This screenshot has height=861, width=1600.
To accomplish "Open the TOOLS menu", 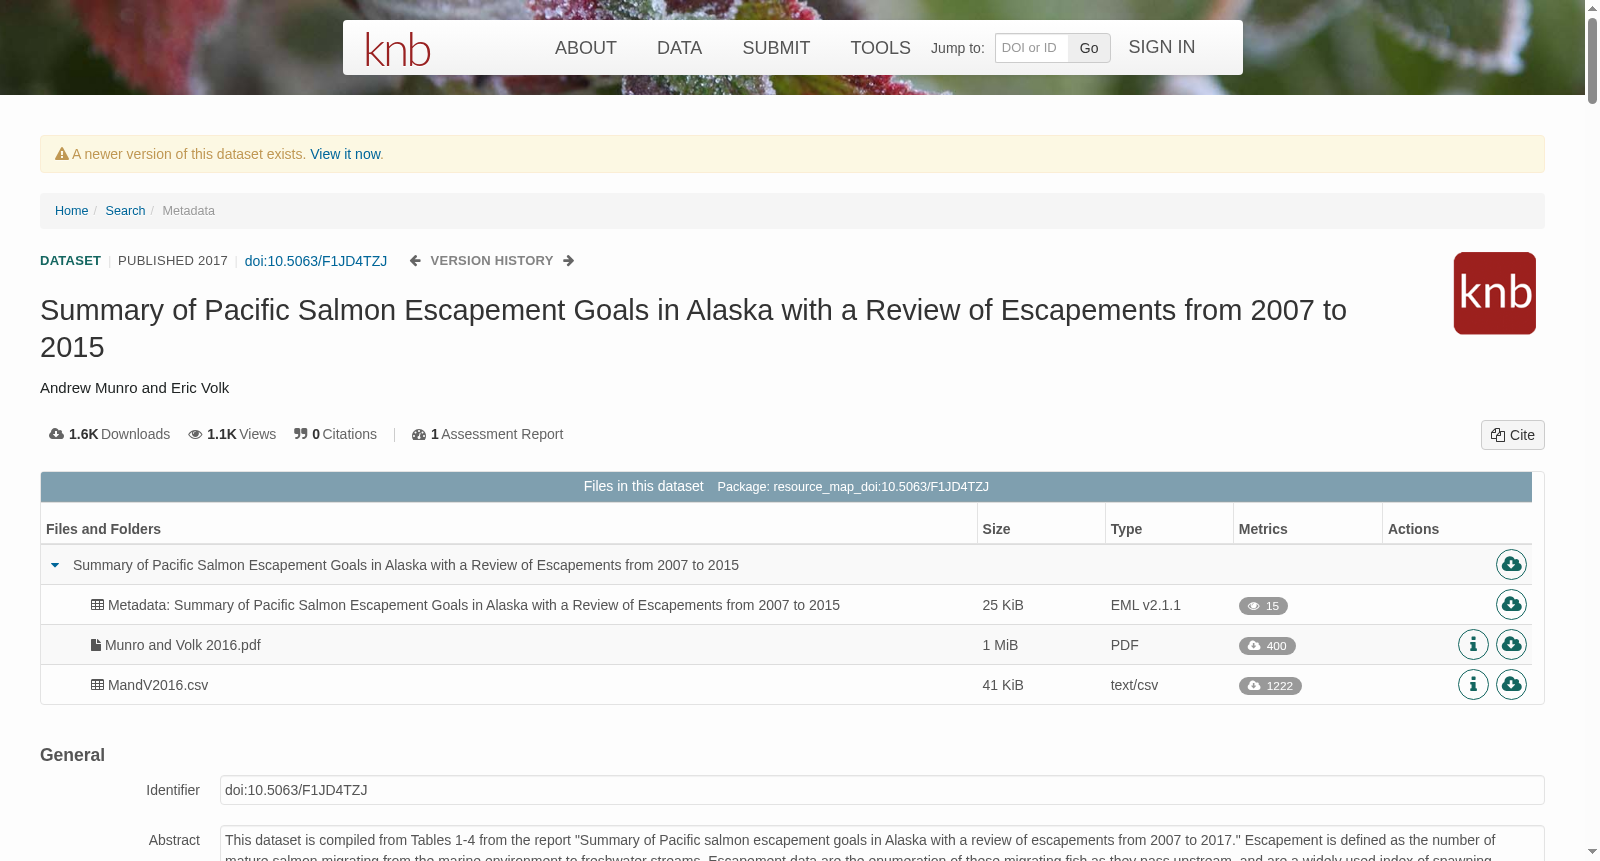I will coord(880,48).
